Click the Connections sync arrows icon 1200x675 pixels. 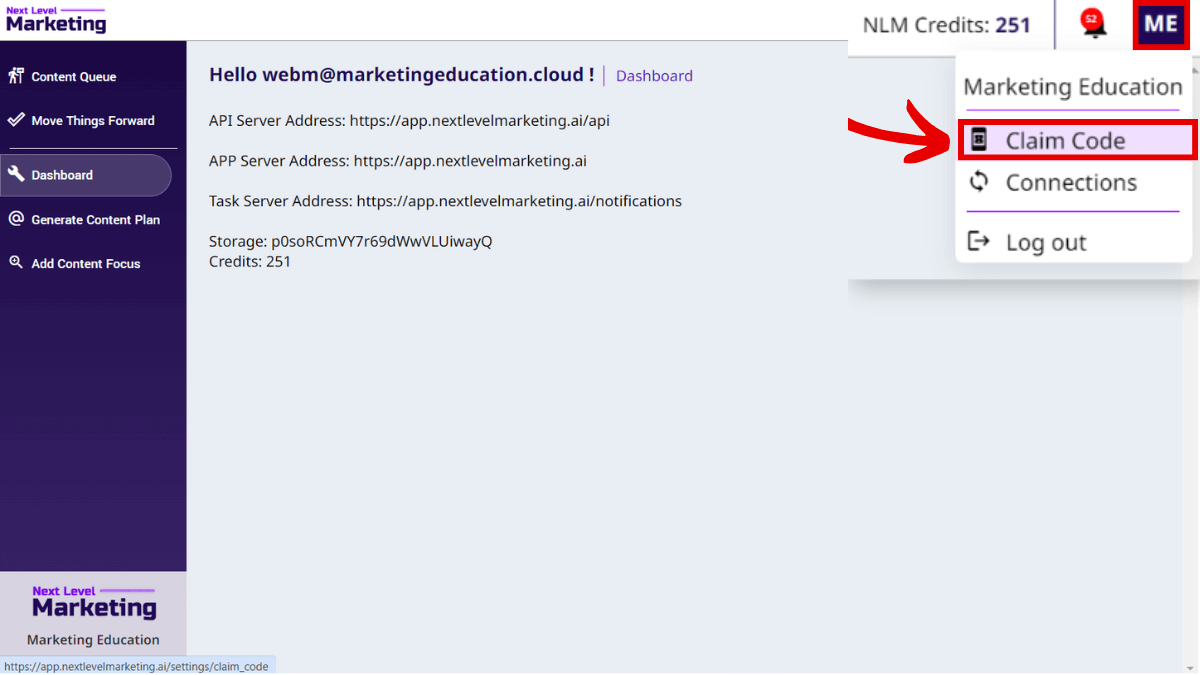(980, 182)
